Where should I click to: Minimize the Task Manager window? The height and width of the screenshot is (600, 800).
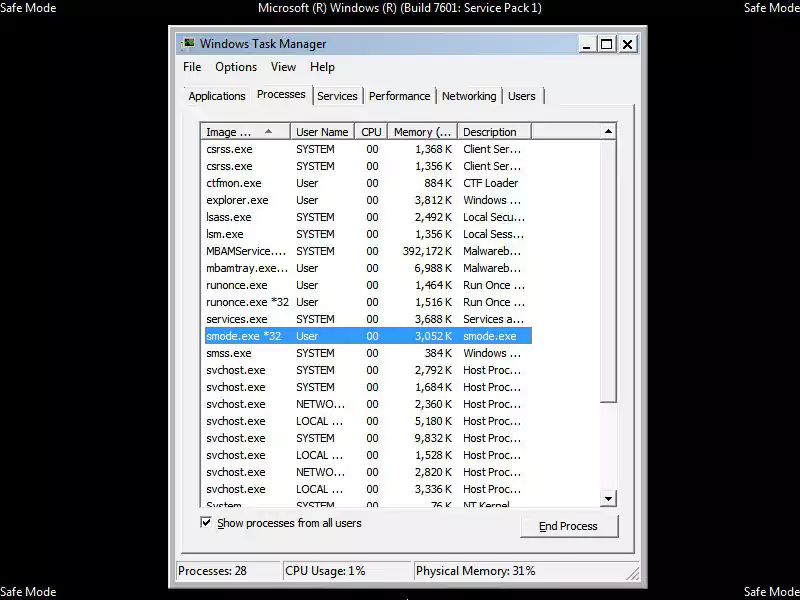click(587, 44)
